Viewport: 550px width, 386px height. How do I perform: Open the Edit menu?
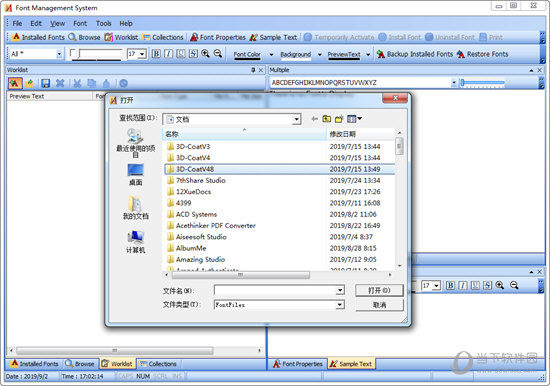(x=36, y=24)
